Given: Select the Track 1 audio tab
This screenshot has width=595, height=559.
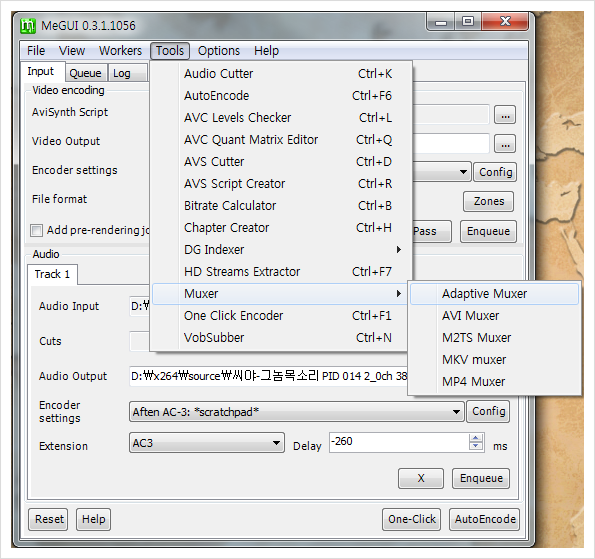Looking at the screenshot, I should pyautogui.click(x=52, y=274).
